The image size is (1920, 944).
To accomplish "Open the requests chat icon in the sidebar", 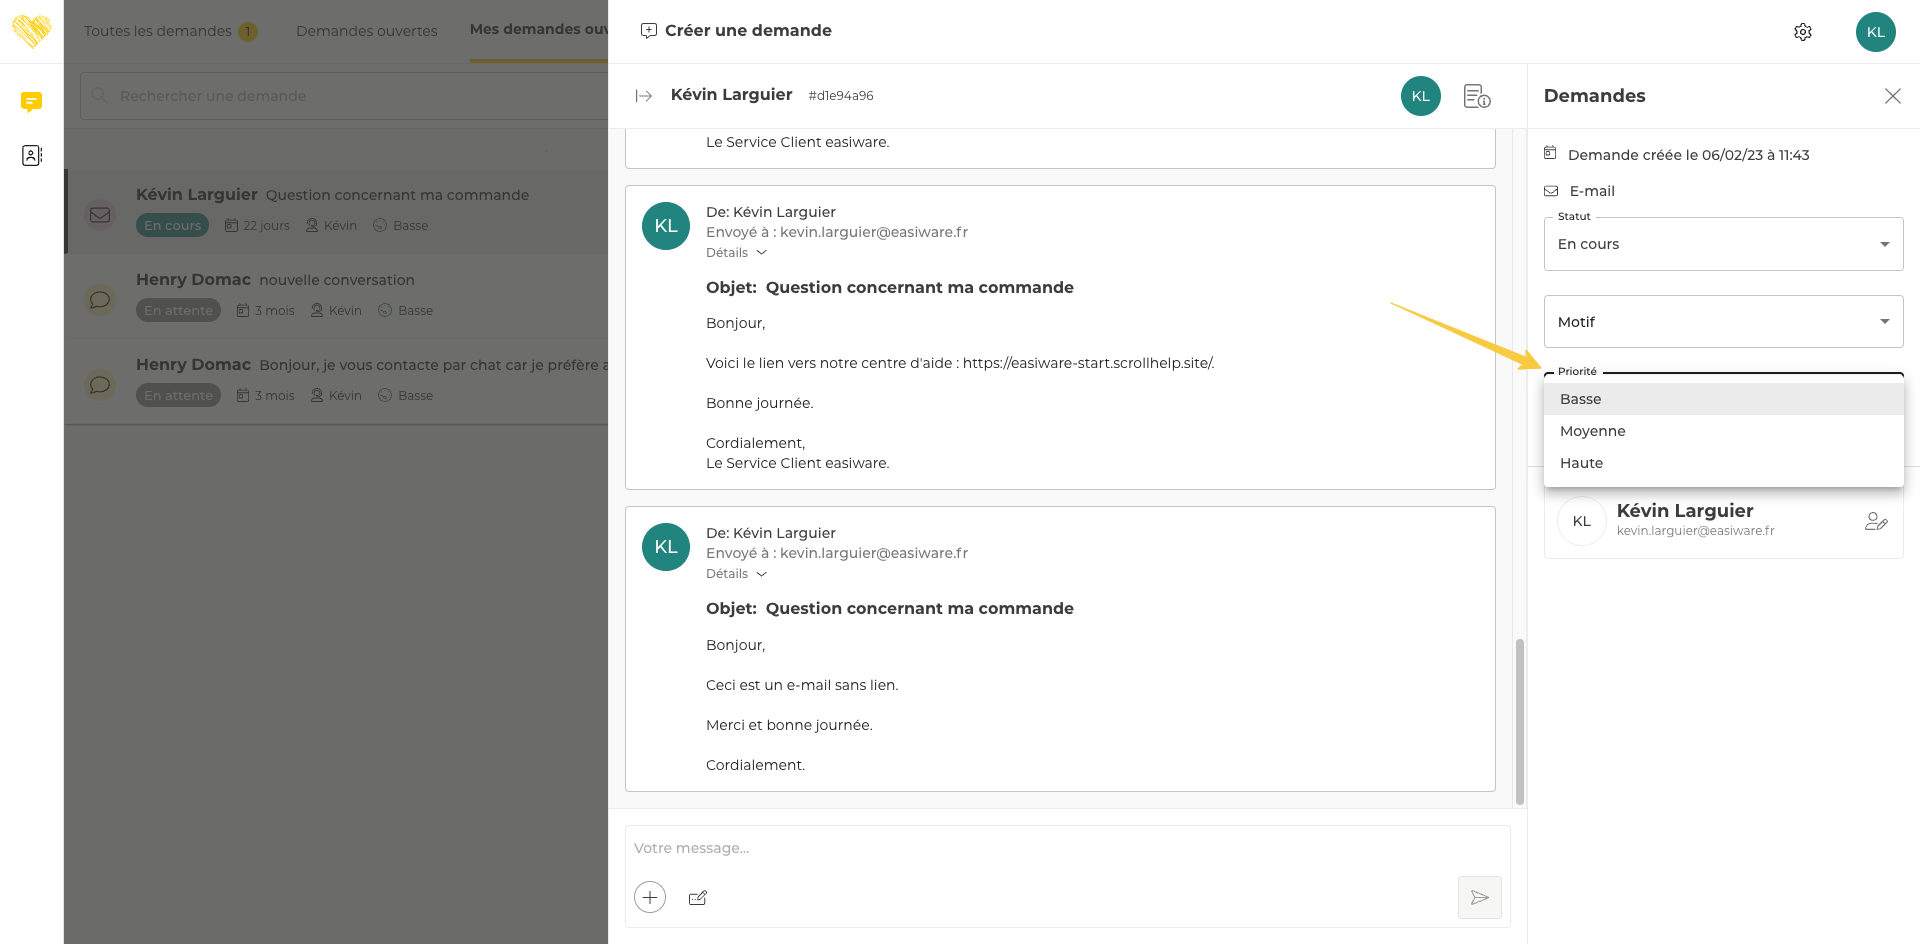I will (x=32, y=102).
